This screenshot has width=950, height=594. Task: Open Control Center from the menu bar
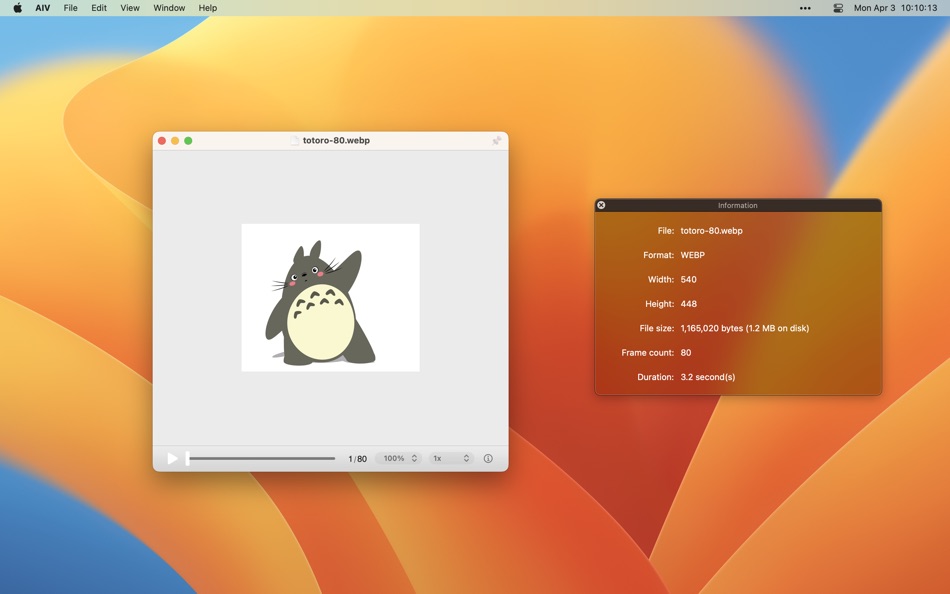(x=839, y=8)
